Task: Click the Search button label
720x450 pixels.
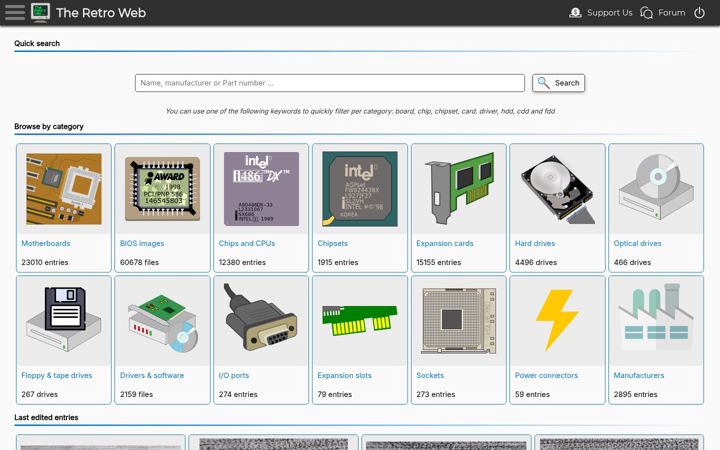Action: click(567, 83)
